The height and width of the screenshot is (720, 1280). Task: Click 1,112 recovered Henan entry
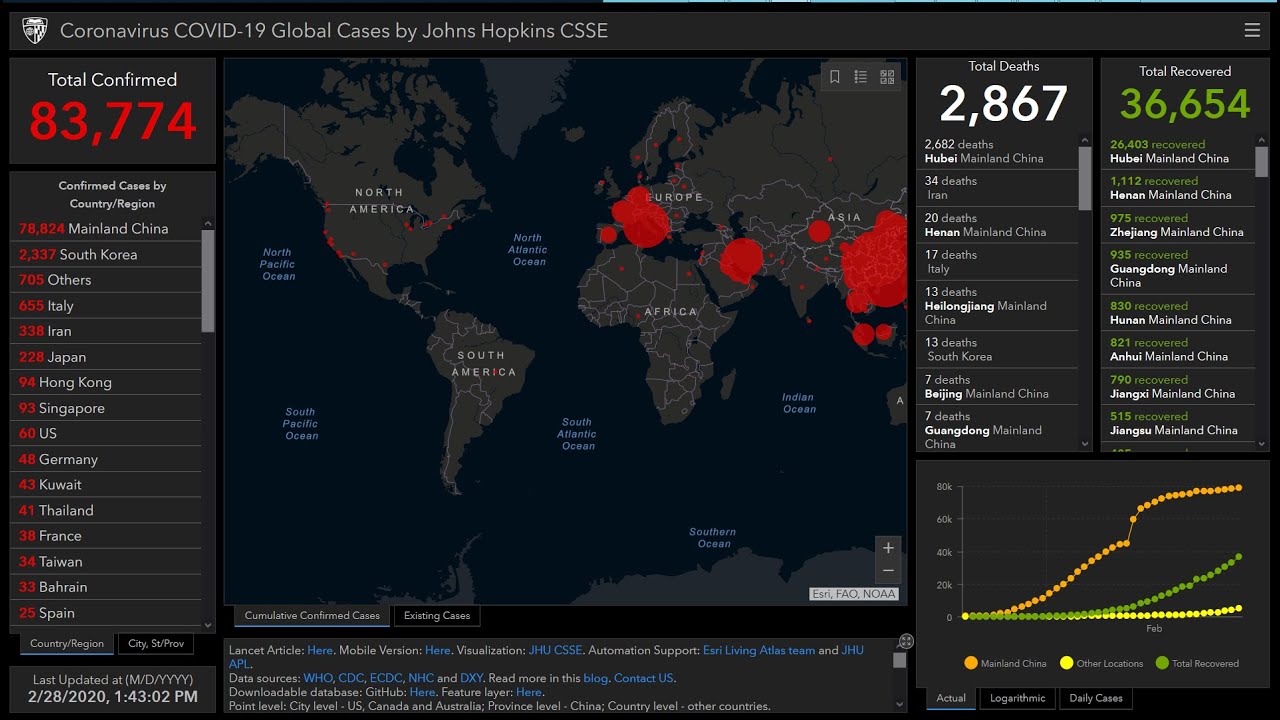pos(1178,188)
